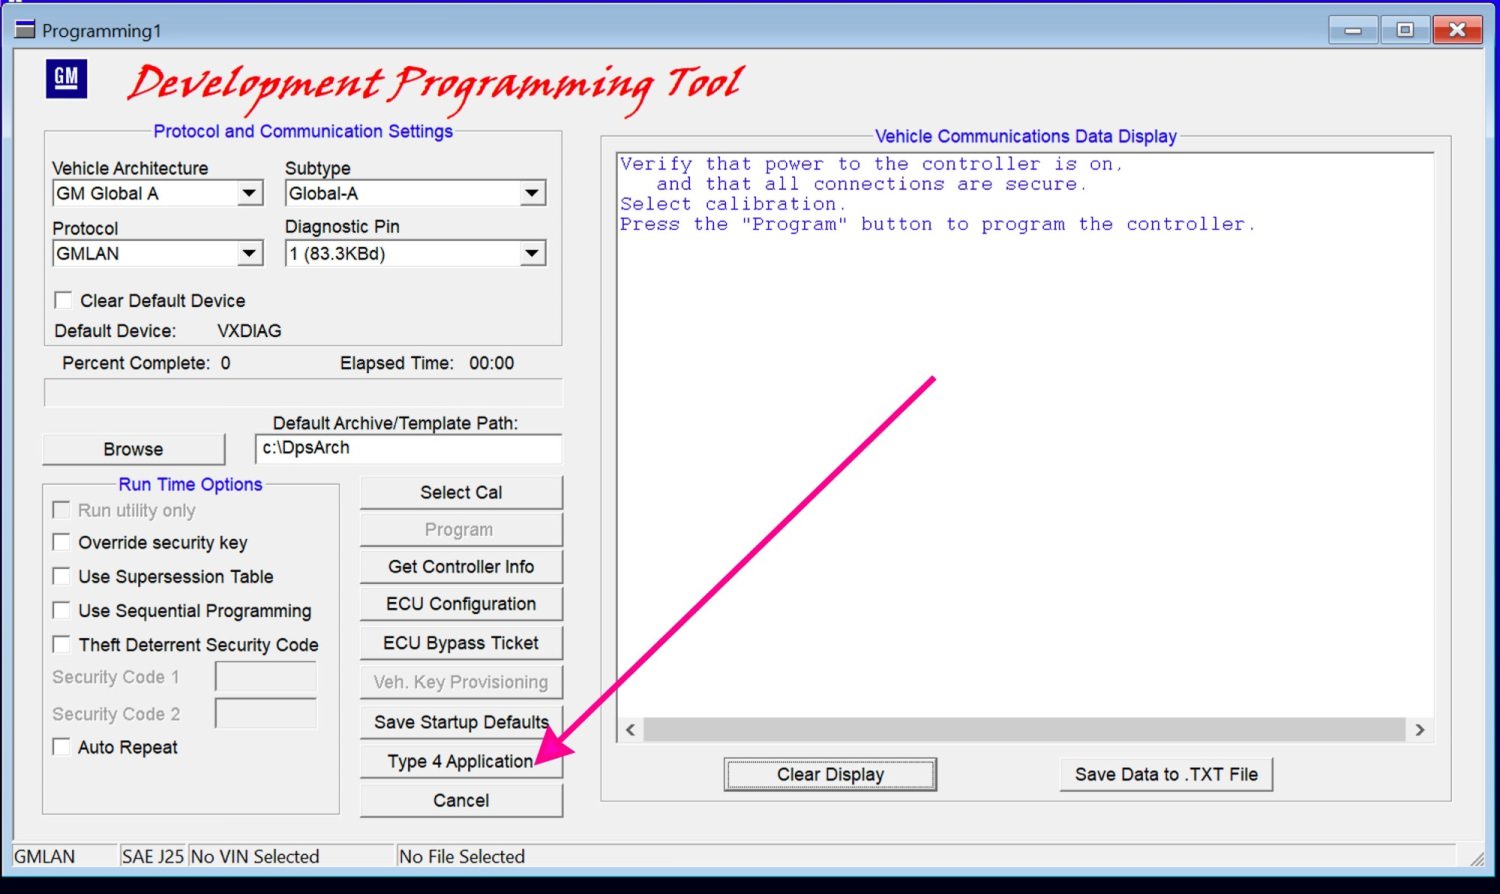Click Save Data to .TXT File
The image size is (1500, 894).
pos(1166,774)
